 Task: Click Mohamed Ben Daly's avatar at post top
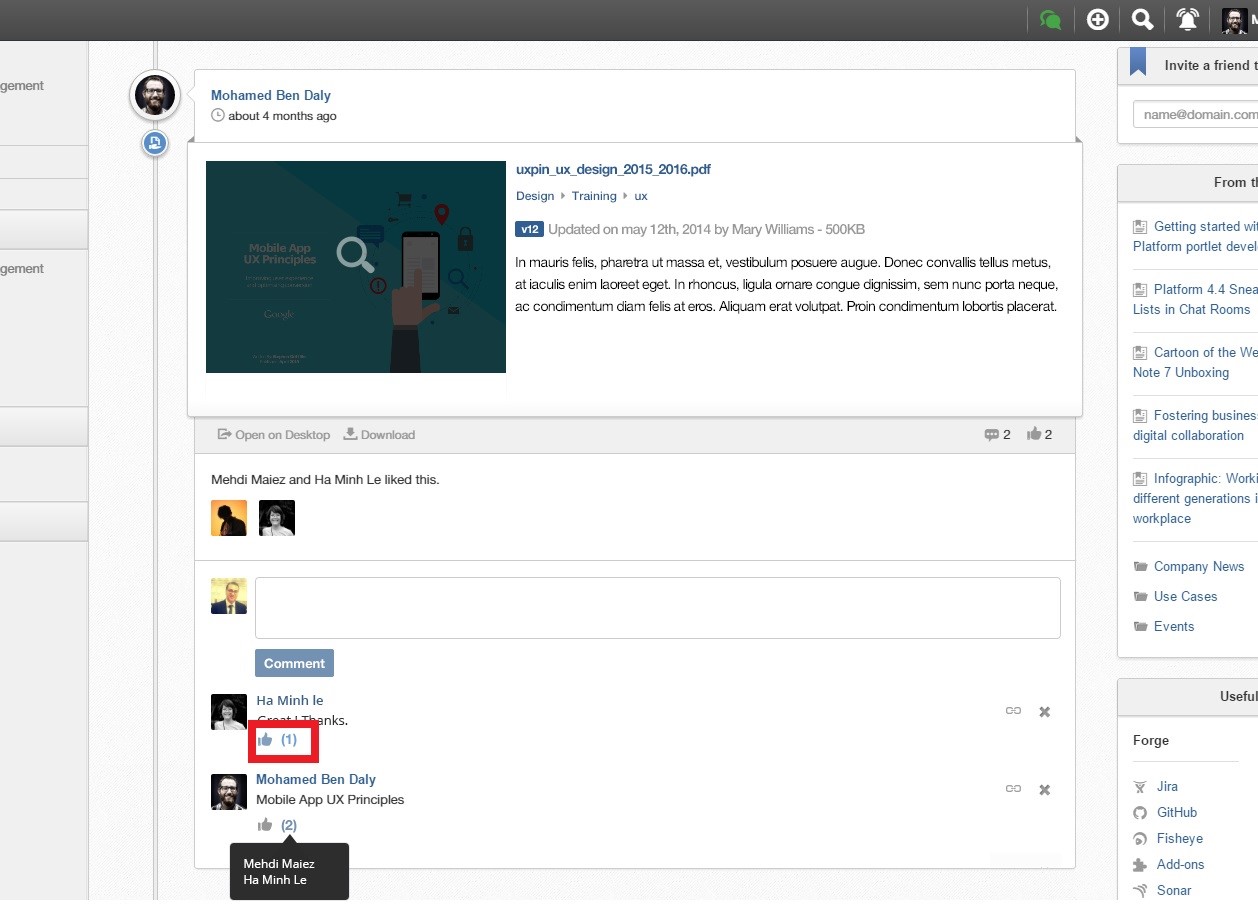coord(155,96)
